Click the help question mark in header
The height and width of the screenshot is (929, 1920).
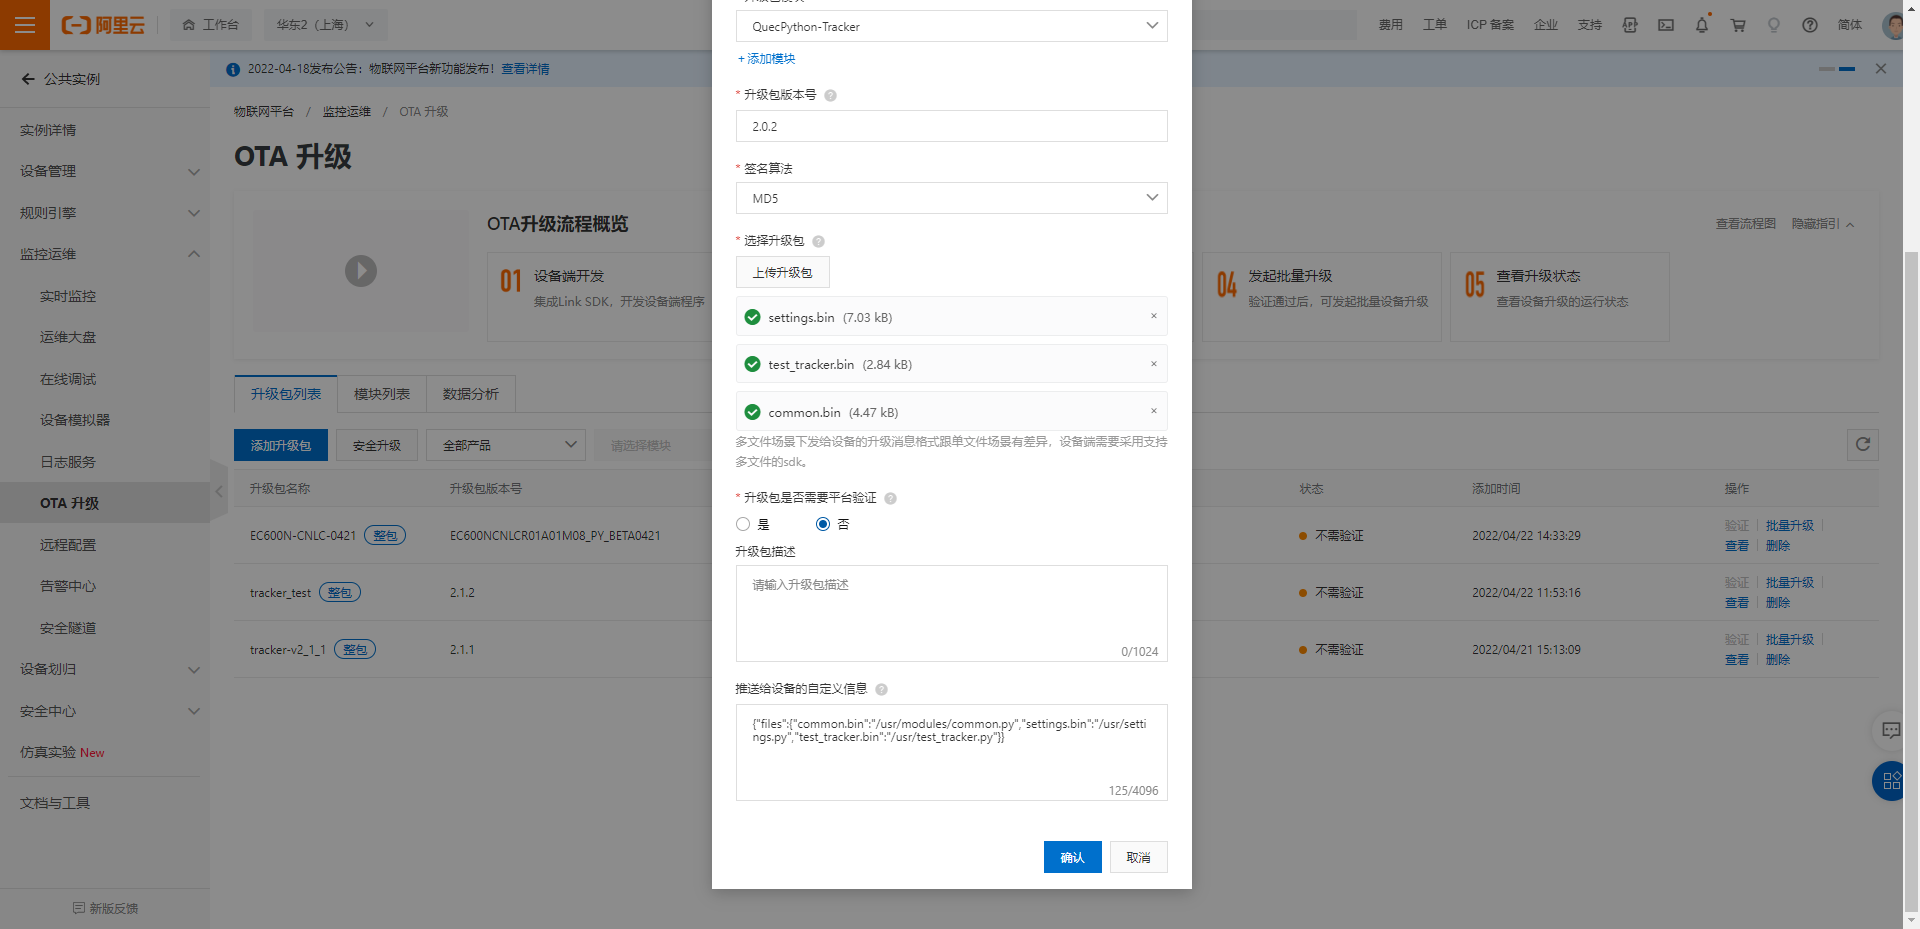pyautogui.click(x=1809, y=25)
